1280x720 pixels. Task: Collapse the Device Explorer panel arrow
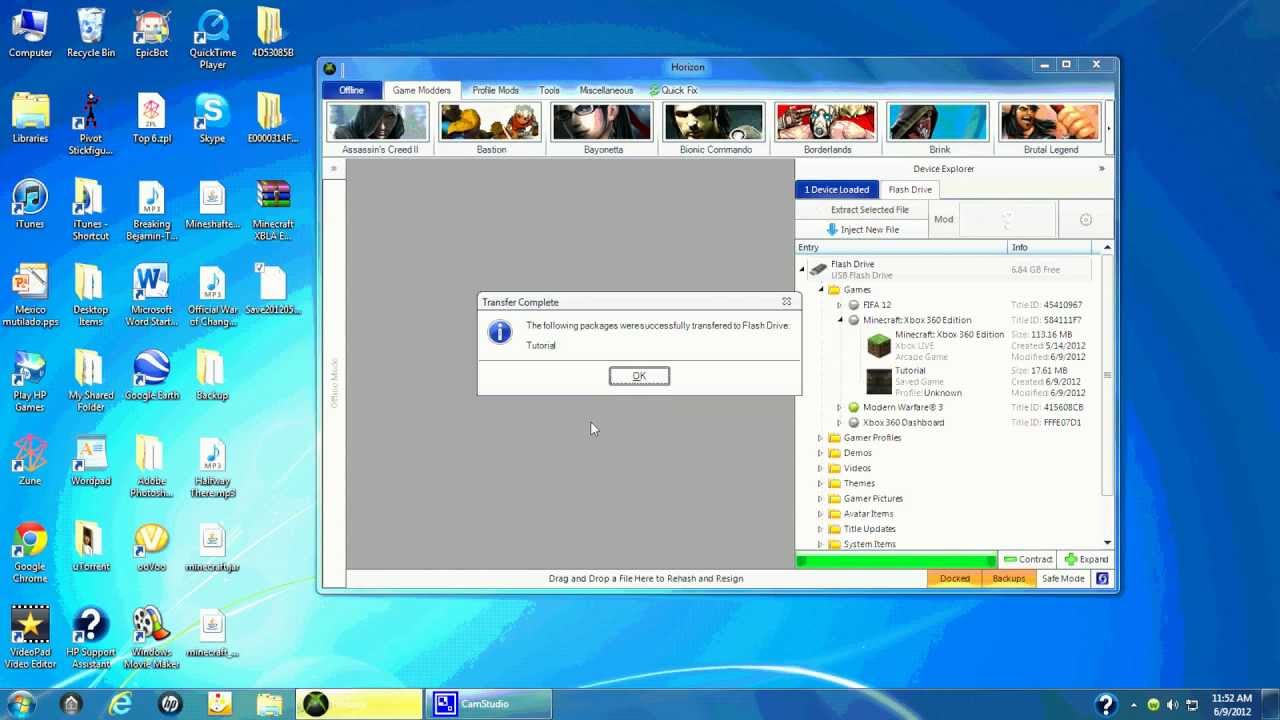1101,168
